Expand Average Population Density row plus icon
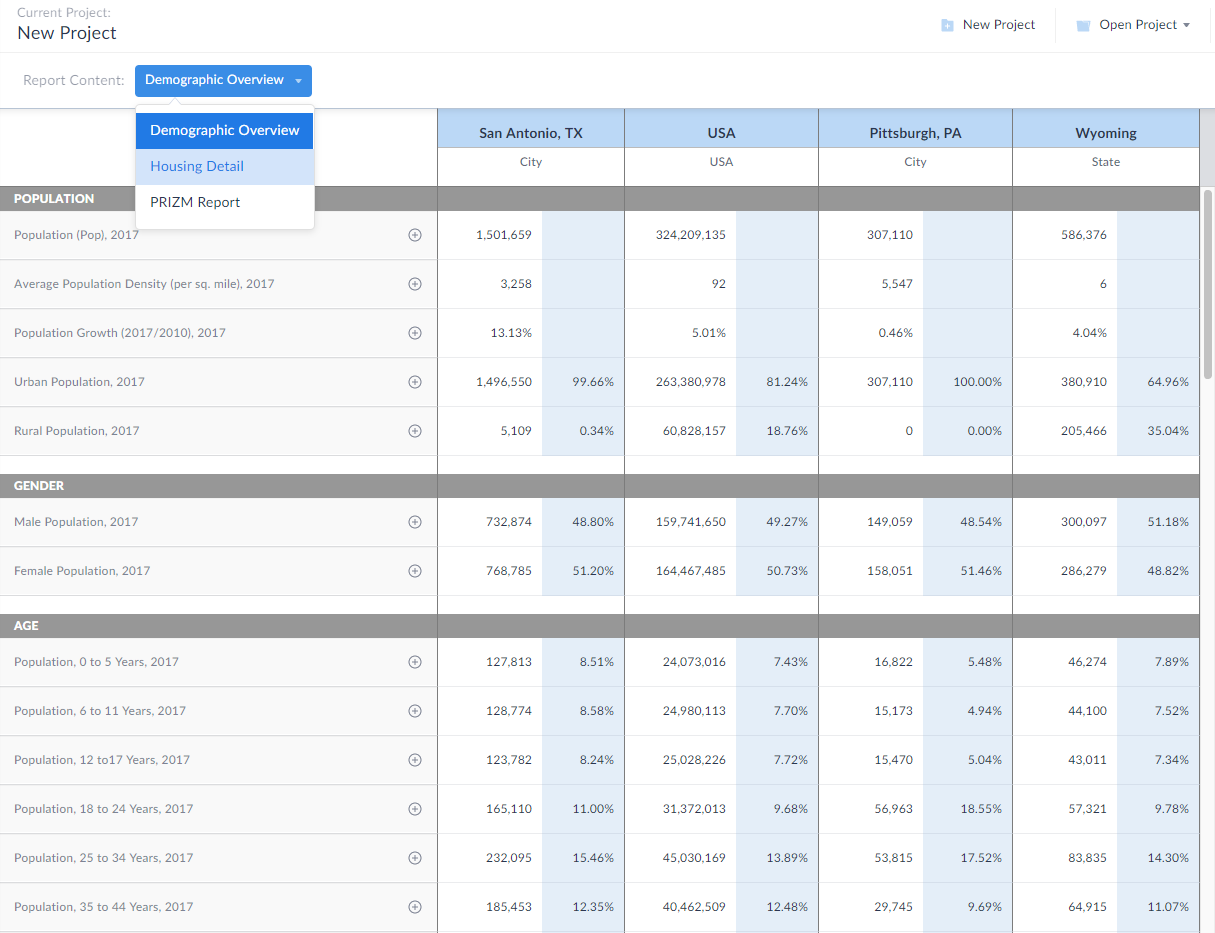1215x933 pixels. [415, 284]
